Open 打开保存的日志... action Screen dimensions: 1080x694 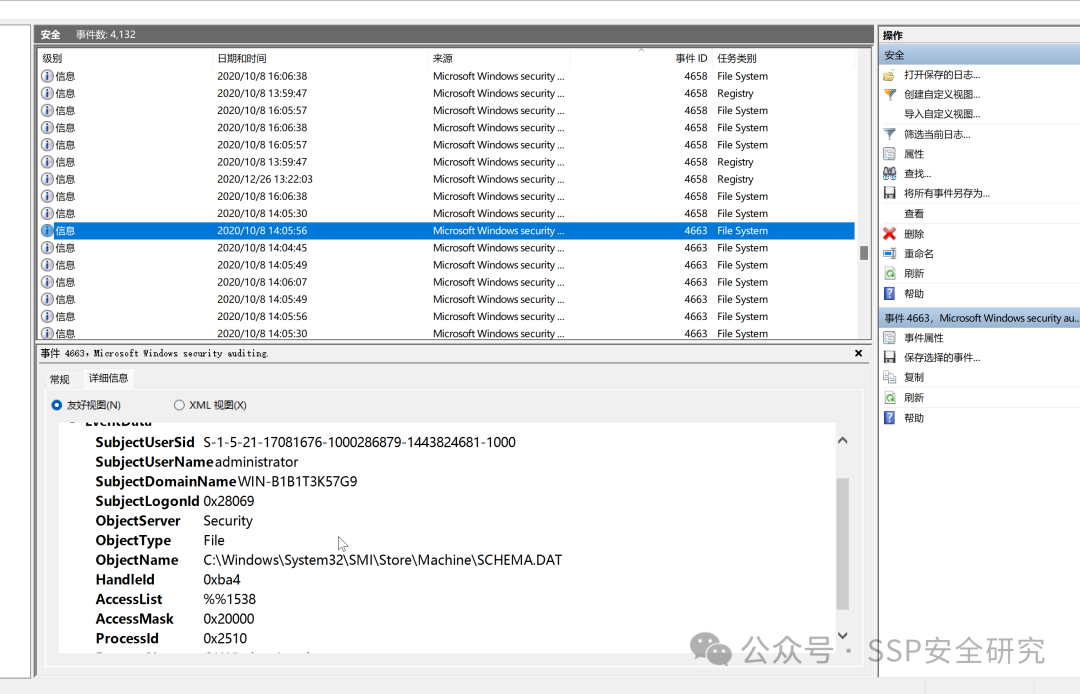942,75
